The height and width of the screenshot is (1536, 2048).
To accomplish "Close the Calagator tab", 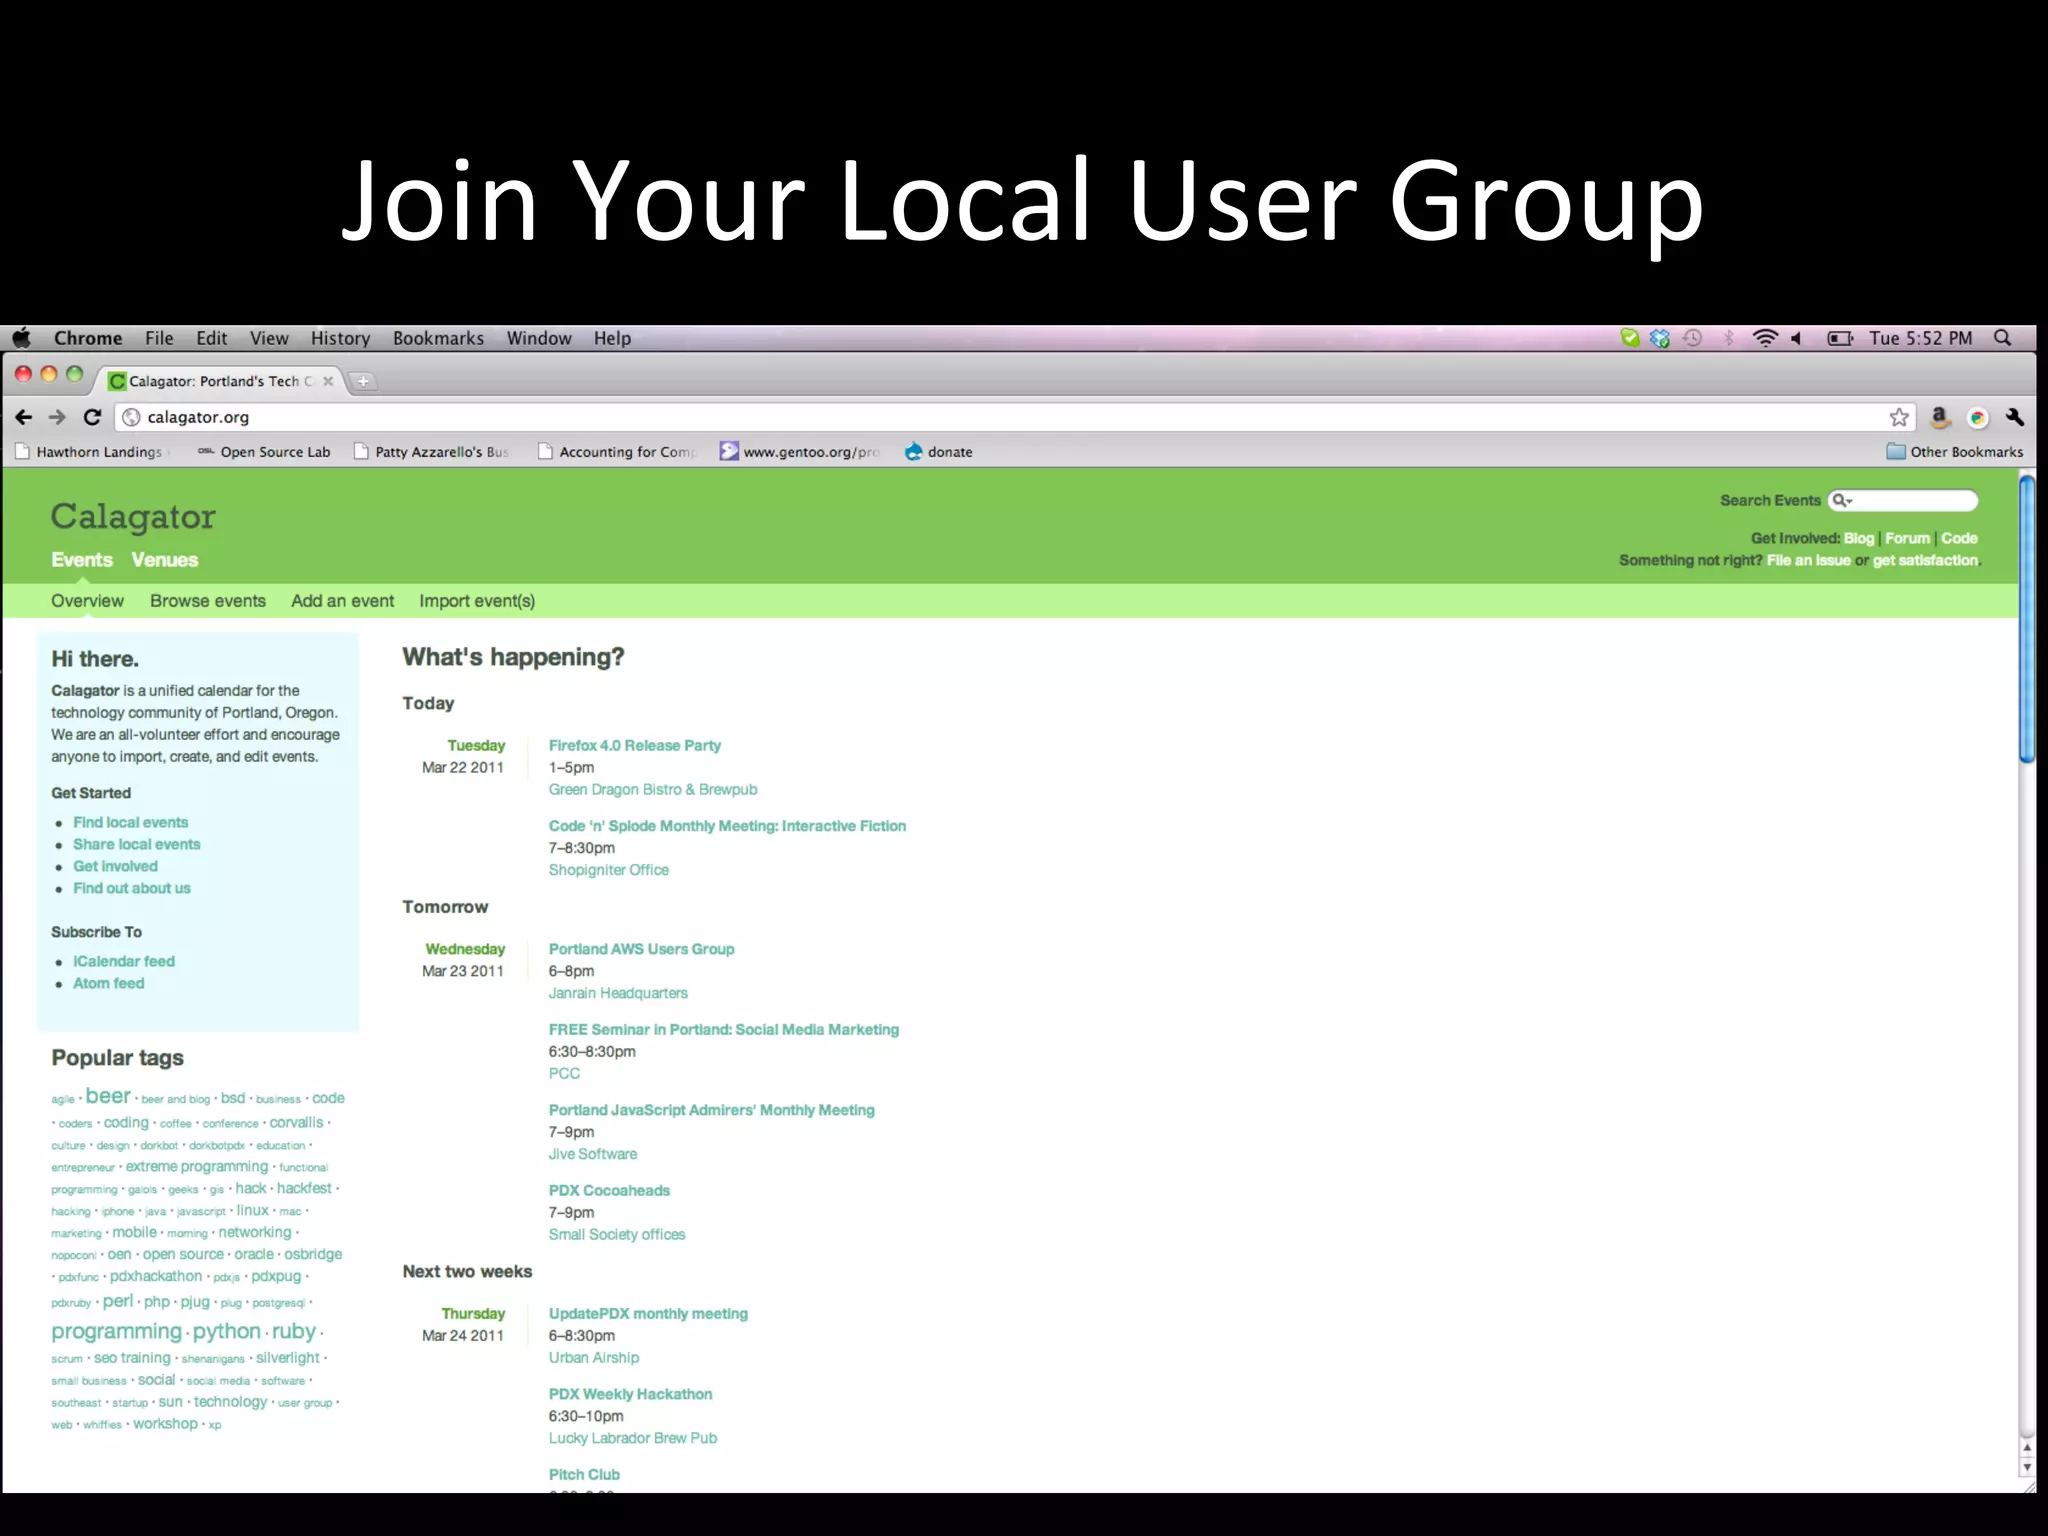I will click(x=328, y=381).
